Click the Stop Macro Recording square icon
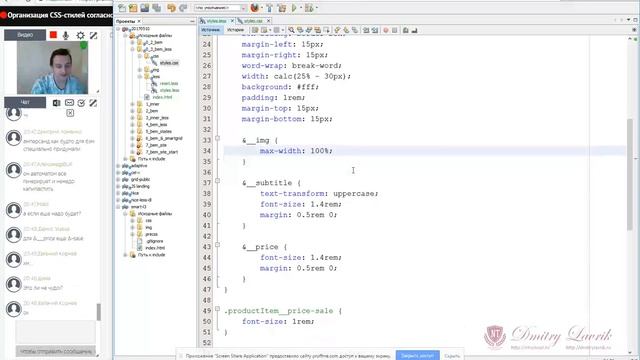Screen dimensions: 640x360 point(395,30)
